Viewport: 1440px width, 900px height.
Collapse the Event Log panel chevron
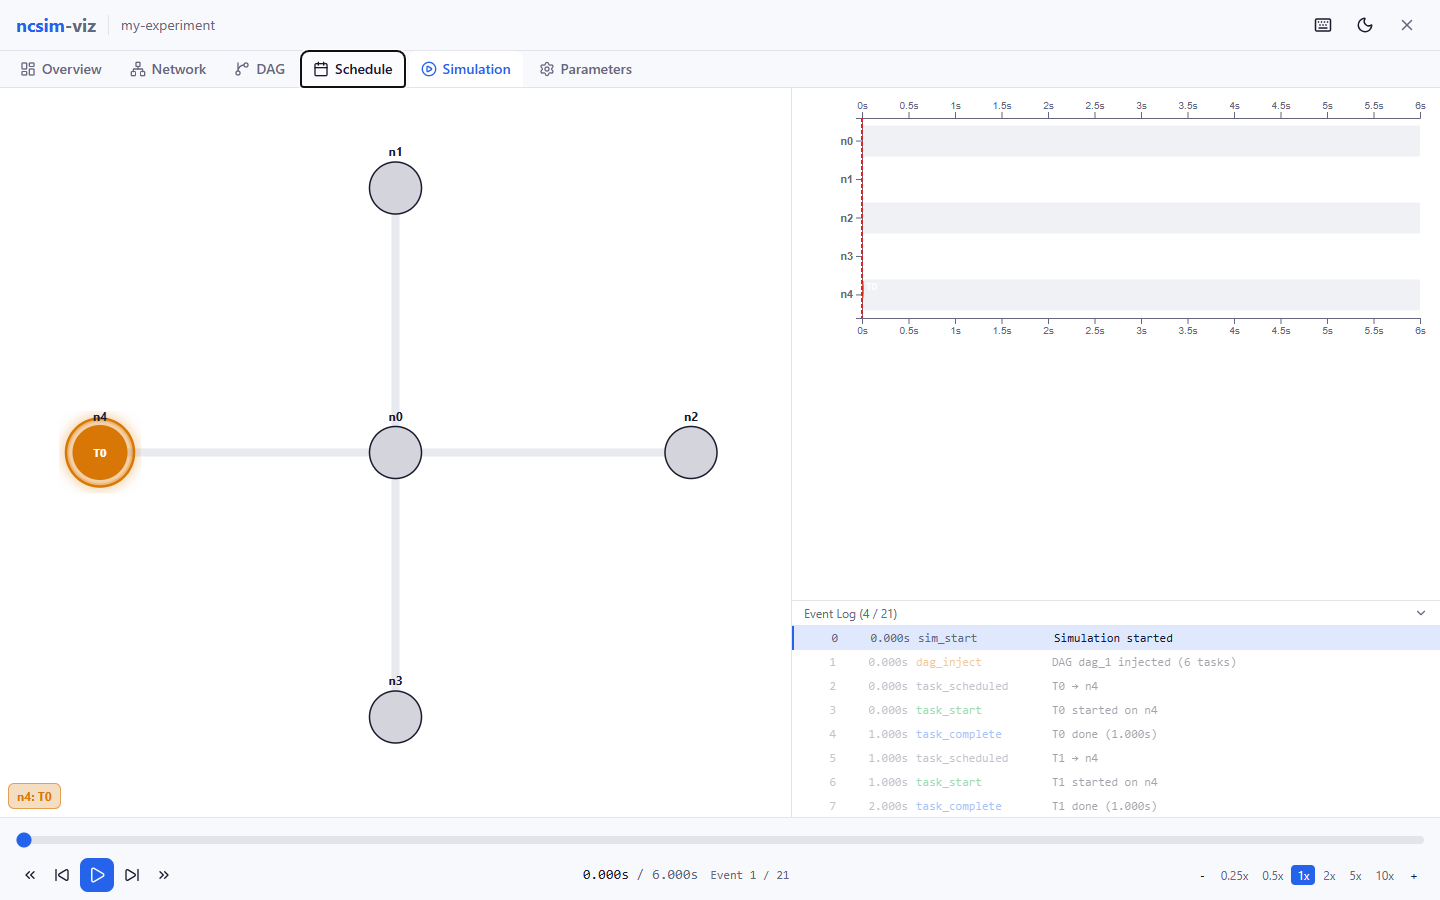point(1421,613)
